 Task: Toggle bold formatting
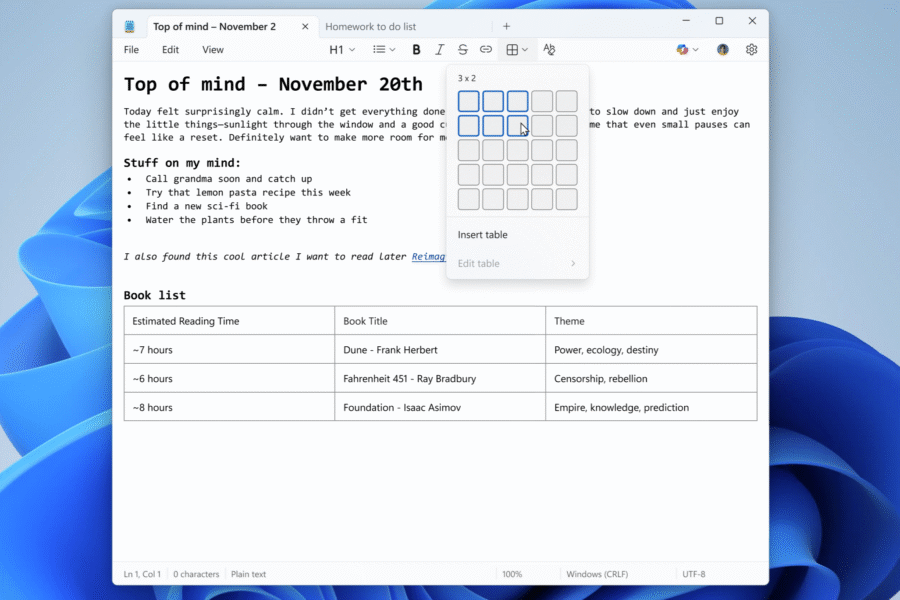tap(416, 48)
